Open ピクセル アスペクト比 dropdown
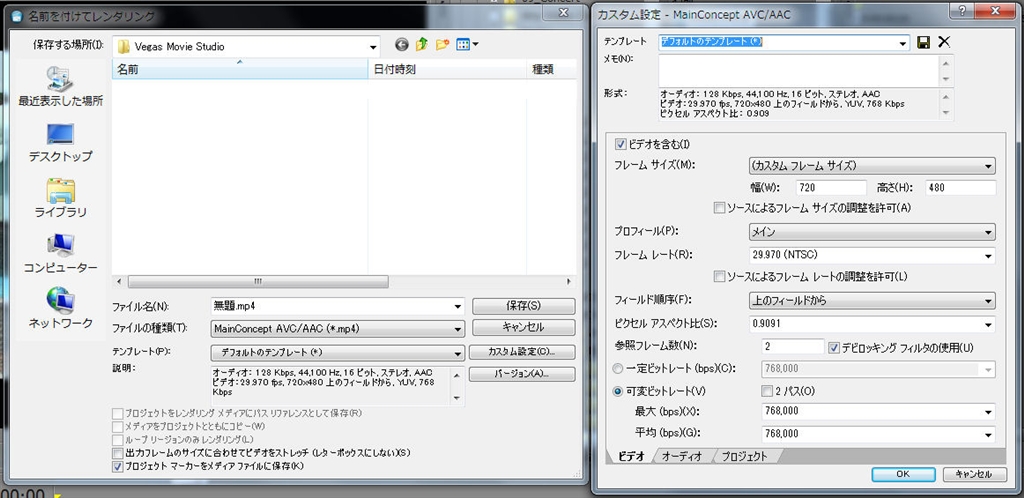The image size is (1024, 498). (988, 324)
